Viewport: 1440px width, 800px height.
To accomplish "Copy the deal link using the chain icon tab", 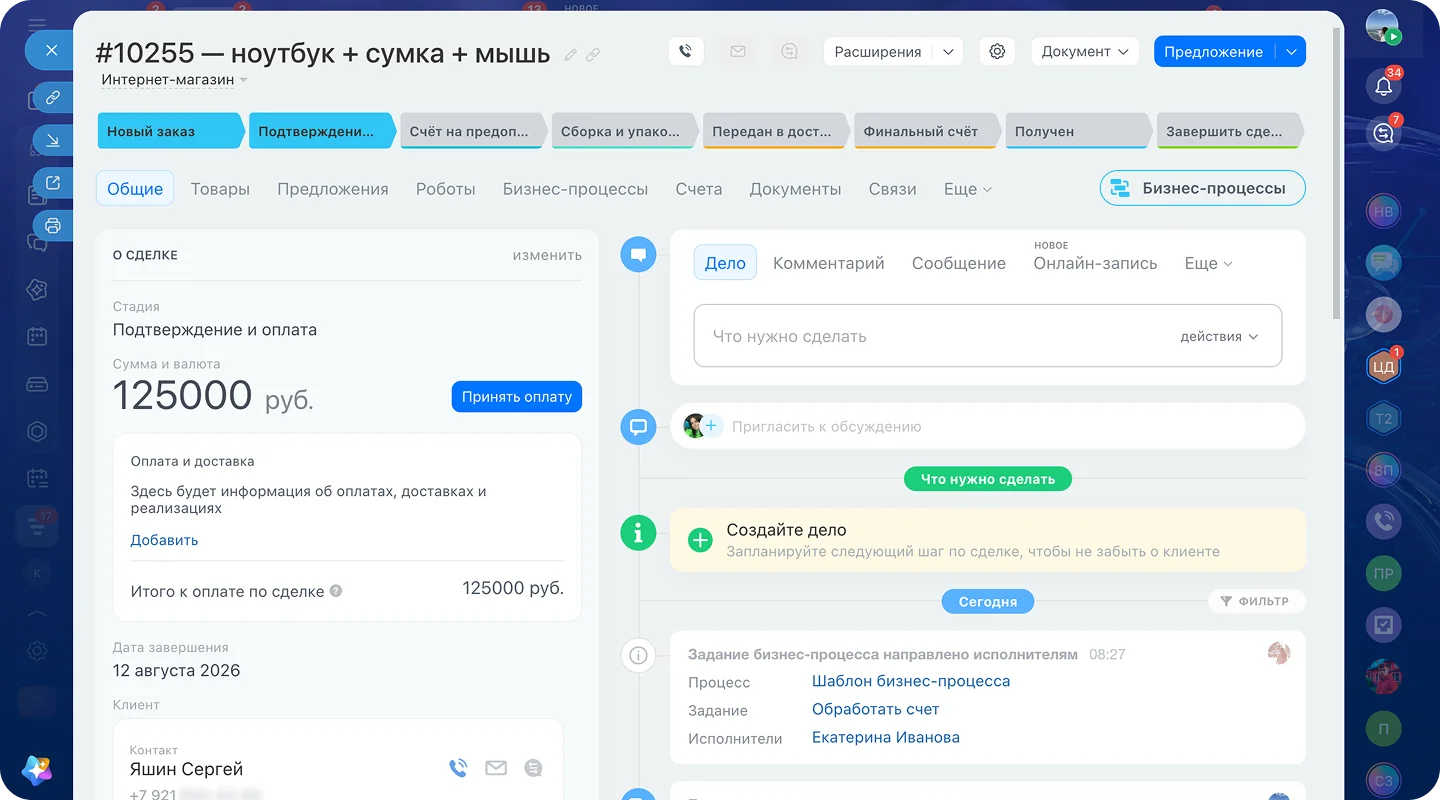I will coord(53,97).
